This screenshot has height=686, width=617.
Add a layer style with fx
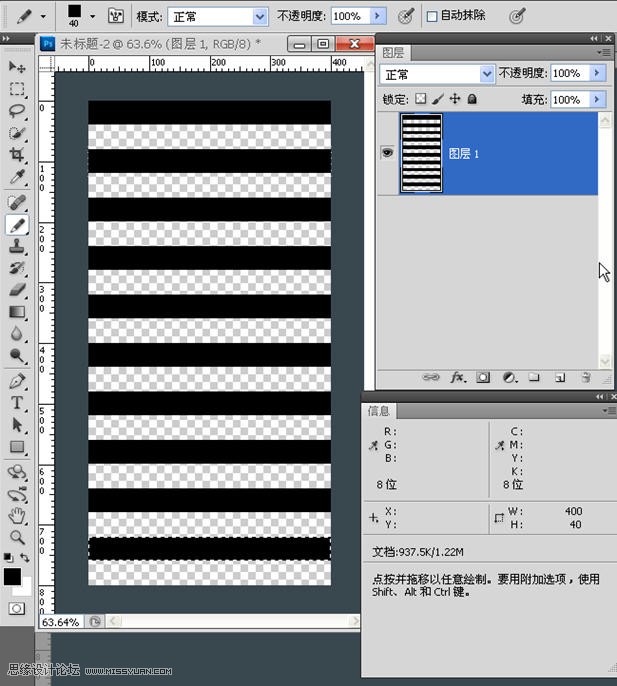point(458,378)
